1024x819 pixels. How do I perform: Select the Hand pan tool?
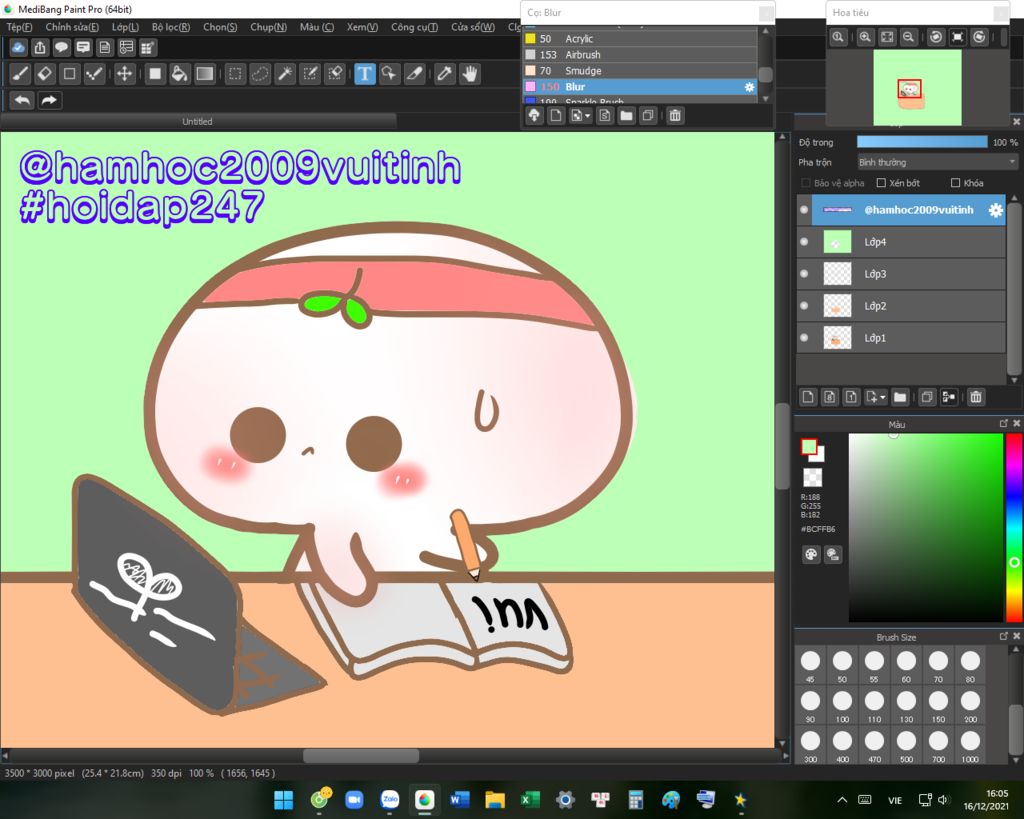(x=470, y=74)
